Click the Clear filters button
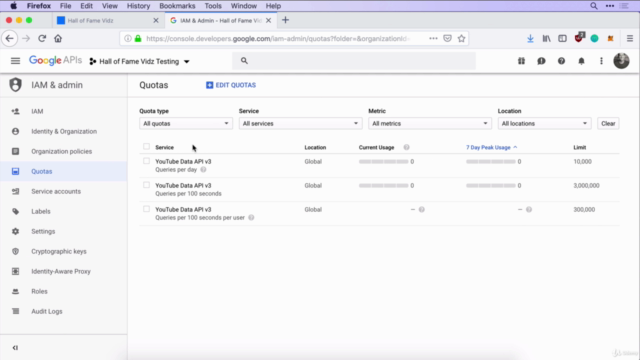Image resolution: width=640 pixels, height=360 pixels. click(x=608, y=123)
